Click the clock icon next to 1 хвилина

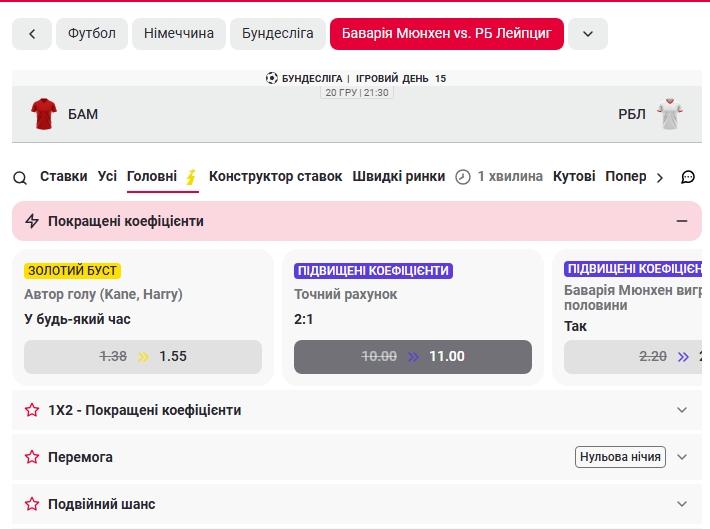coord(463,177)
